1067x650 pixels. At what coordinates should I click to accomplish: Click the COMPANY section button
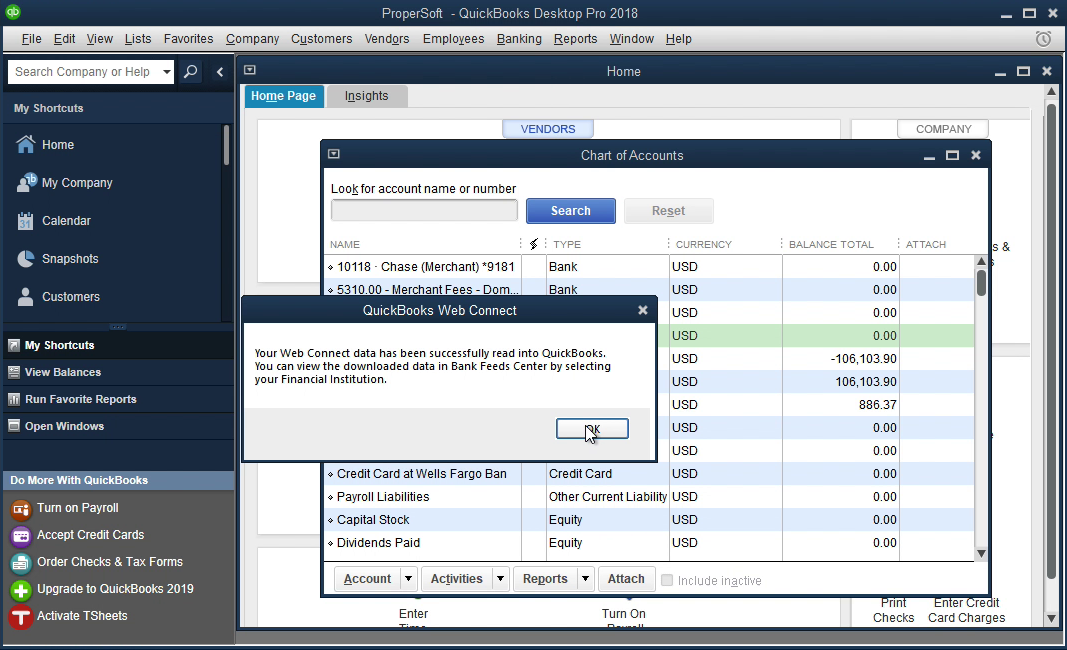(x=943, y=129)
